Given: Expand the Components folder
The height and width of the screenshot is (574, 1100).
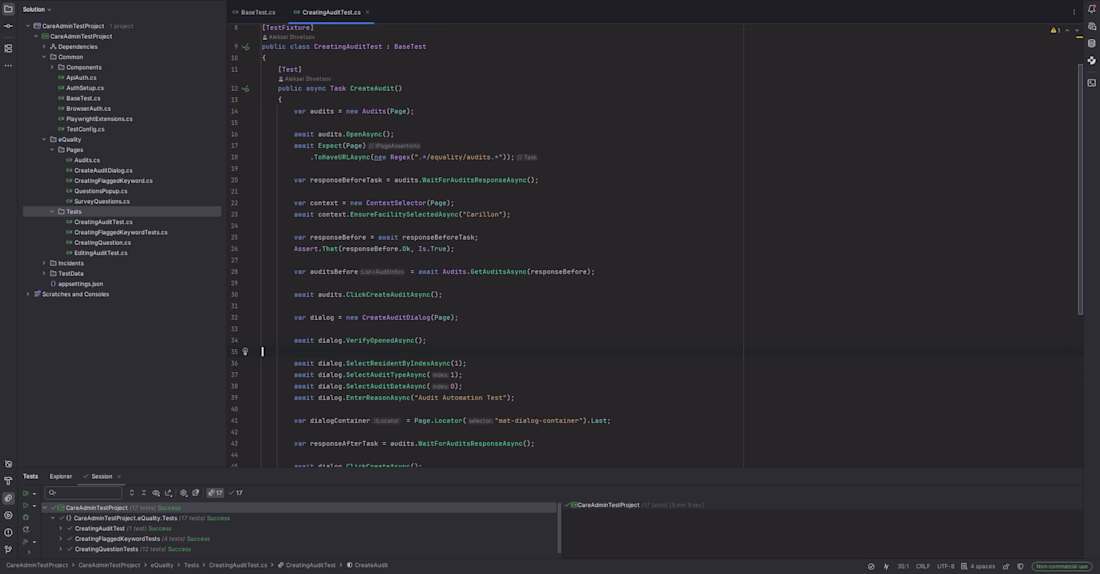Looking at the screenshot, I should click(53, 67).
